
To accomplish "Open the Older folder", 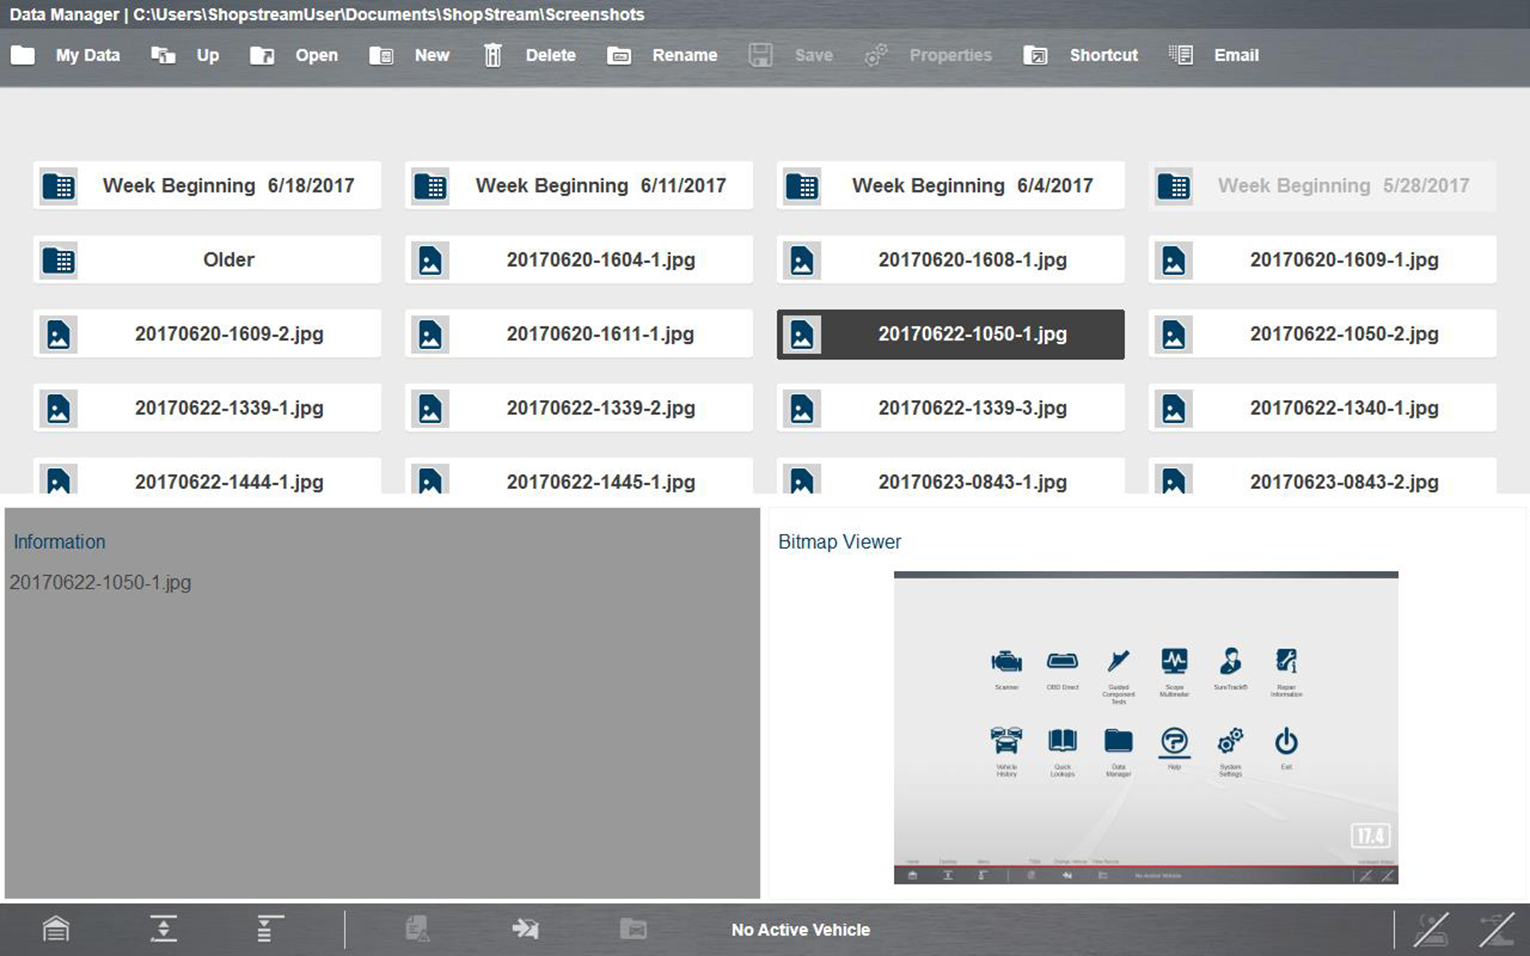I will click(207, 260).
